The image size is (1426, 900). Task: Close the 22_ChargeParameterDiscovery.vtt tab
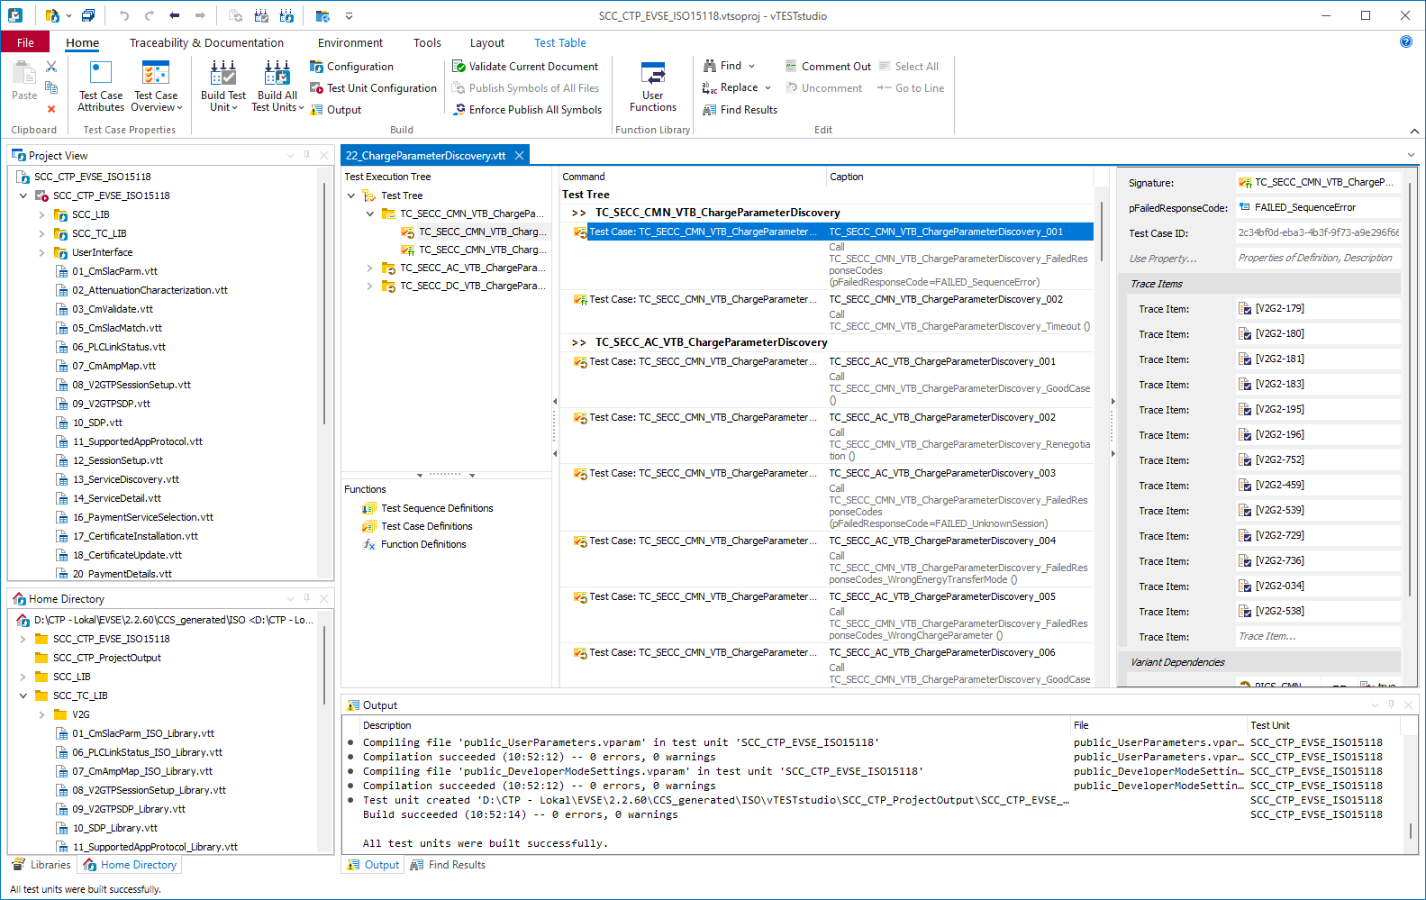(x=519, y=156)
